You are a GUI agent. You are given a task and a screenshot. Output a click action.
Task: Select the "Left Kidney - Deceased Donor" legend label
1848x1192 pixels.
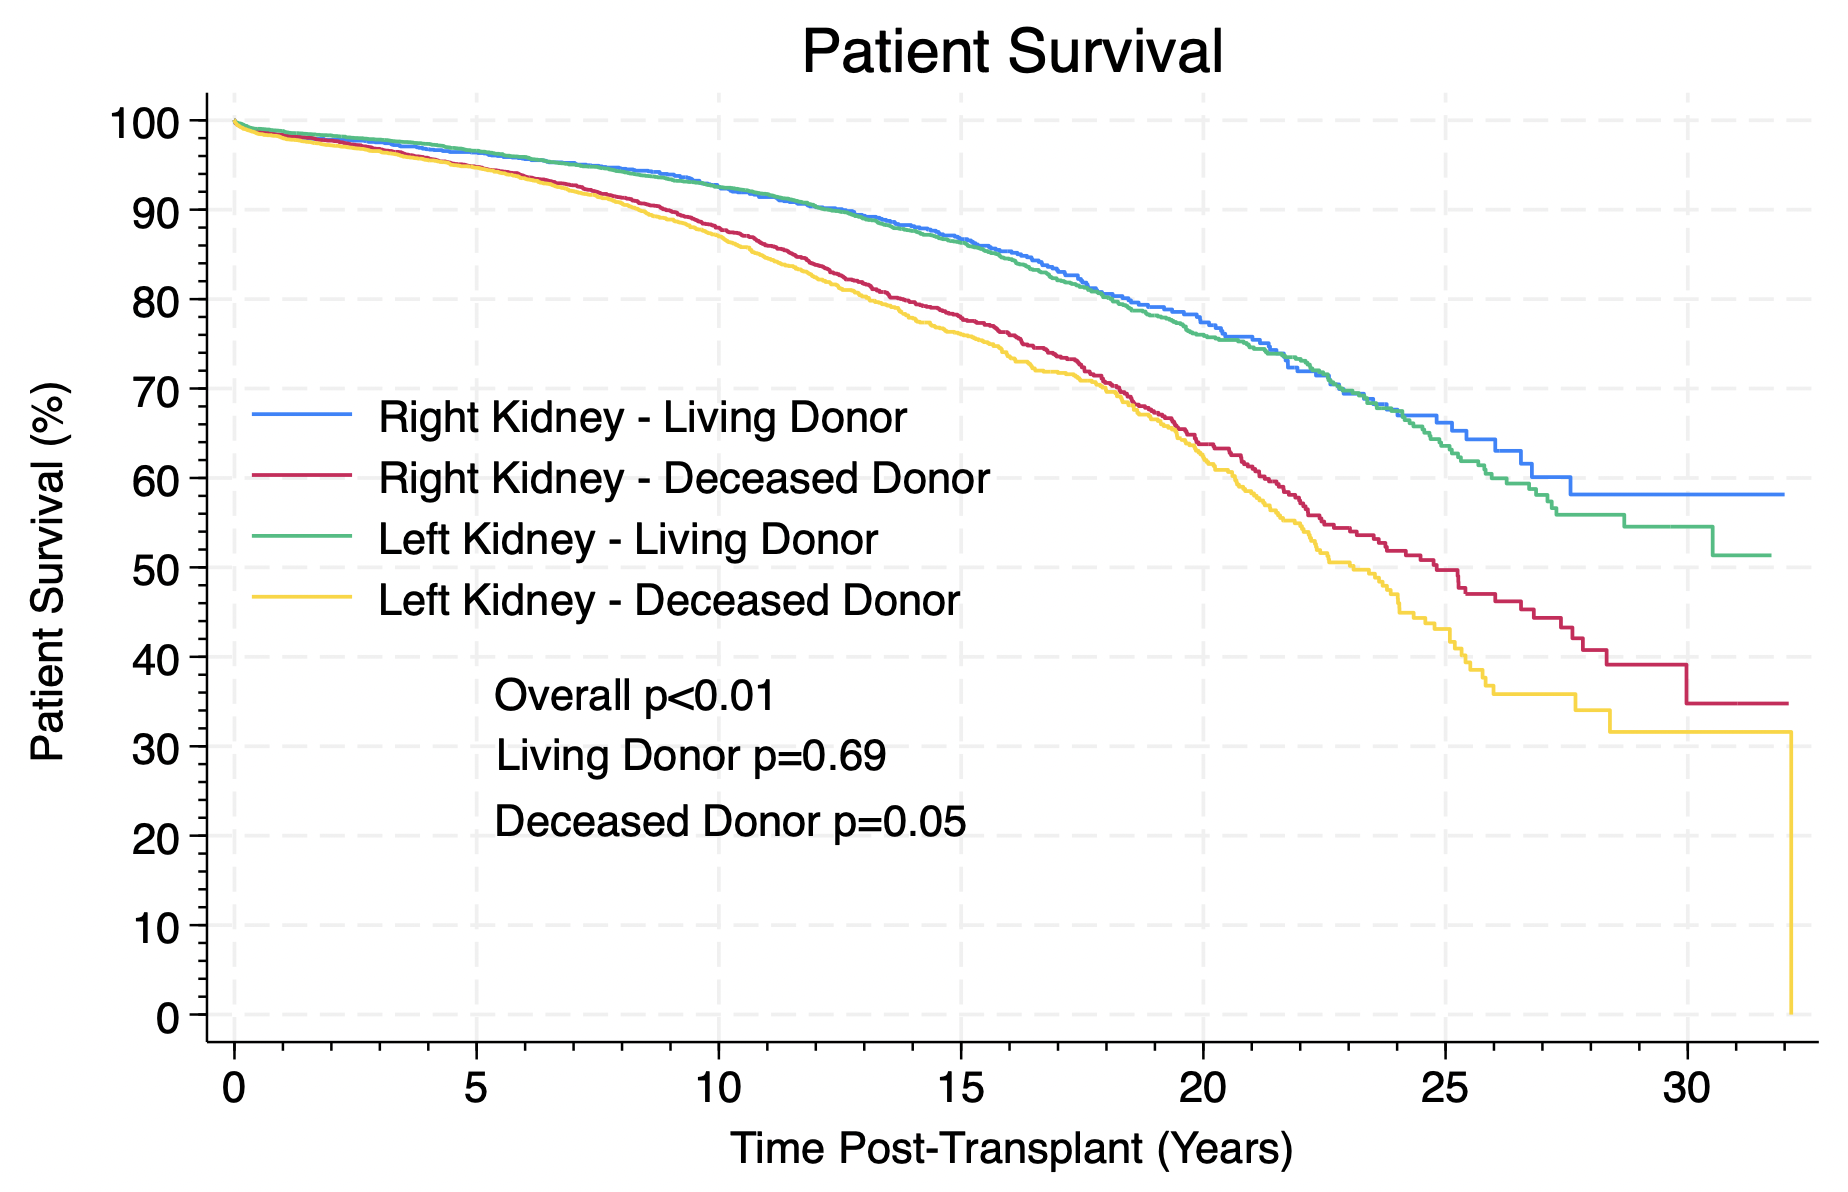pos(669,601)
